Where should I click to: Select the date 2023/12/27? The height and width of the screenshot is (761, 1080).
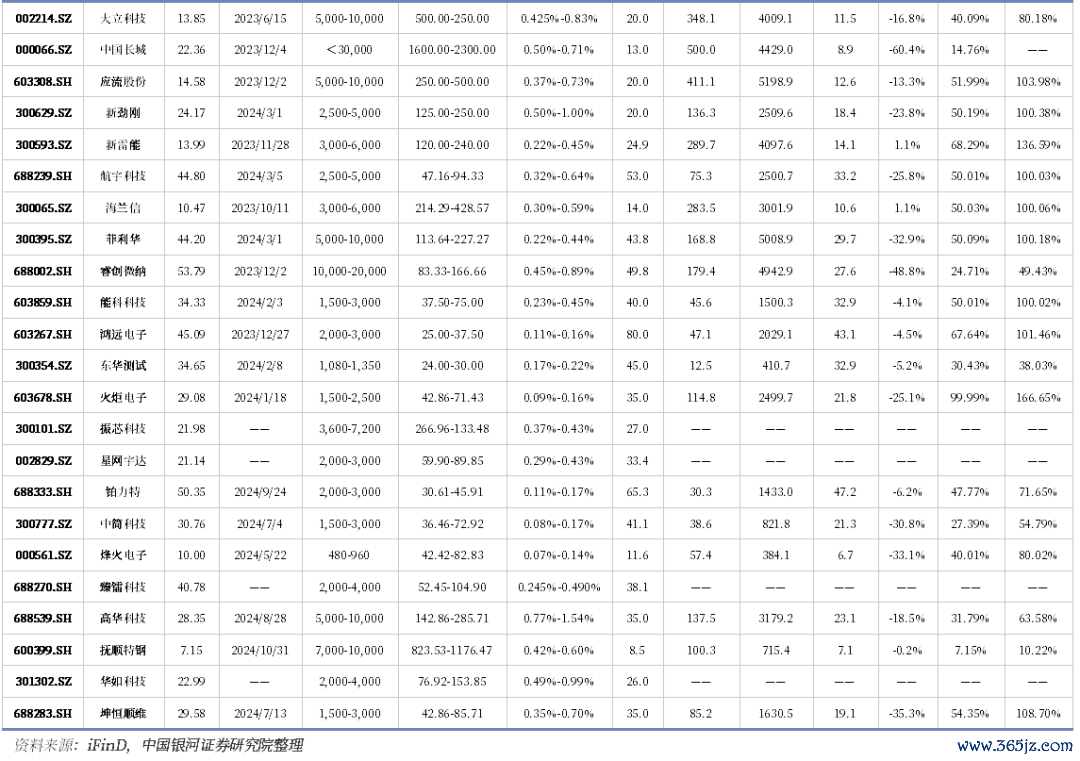click(x=260, y=335)
